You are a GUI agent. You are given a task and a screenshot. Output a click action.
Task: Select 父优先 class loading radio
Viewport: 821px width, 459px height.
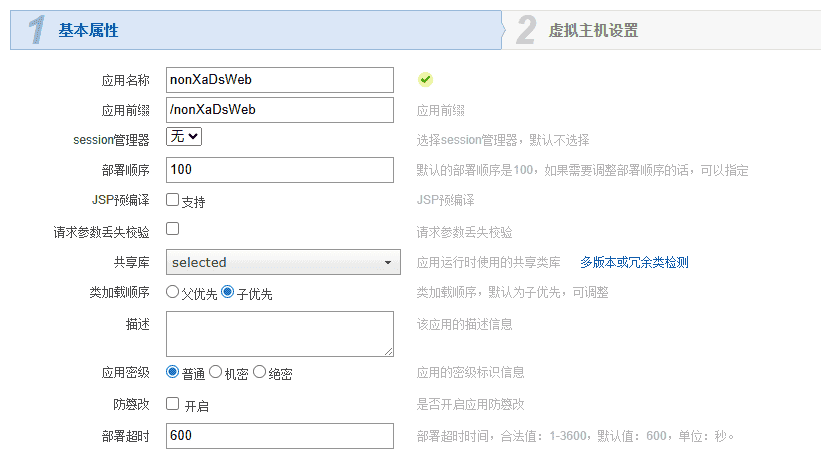point(173,292)
